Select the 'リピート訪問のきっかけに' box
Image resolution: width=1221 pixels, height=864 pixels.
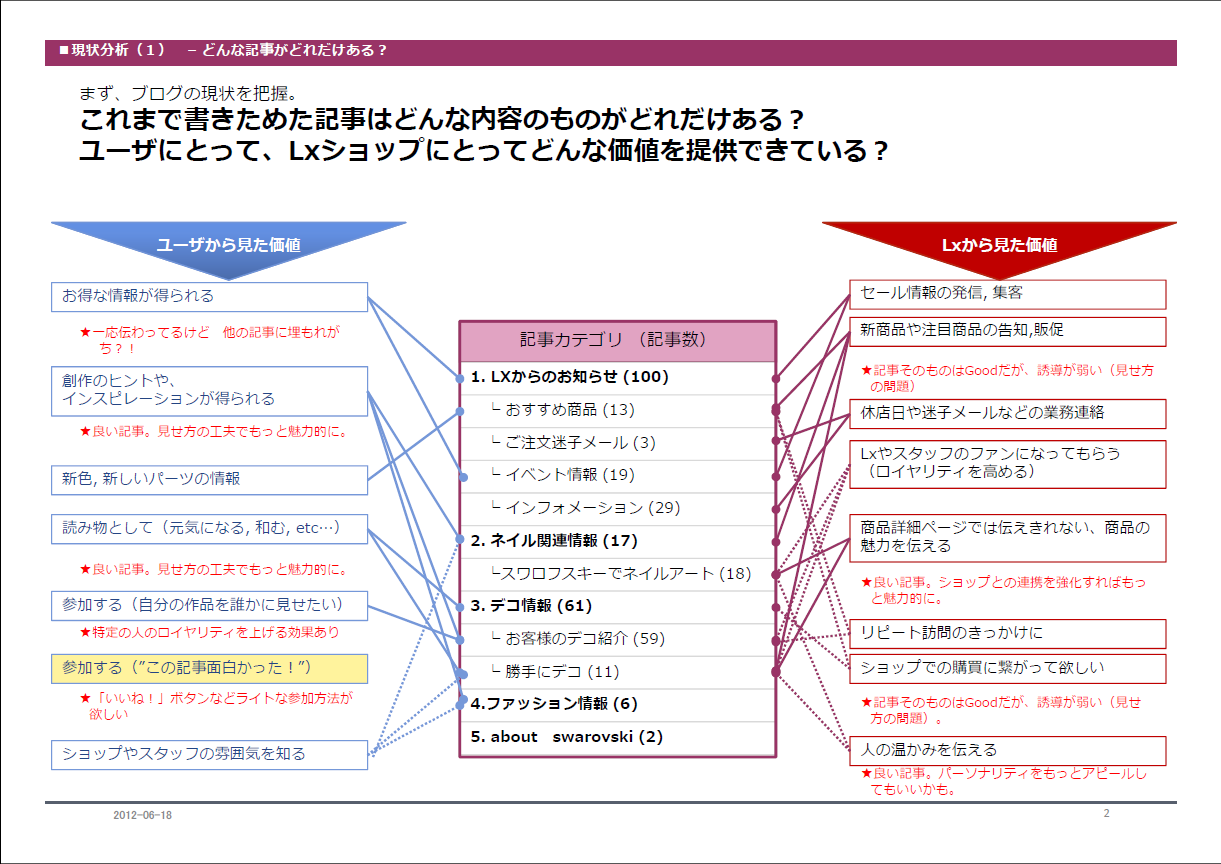pyautogui.click(x=1007, y=634)
